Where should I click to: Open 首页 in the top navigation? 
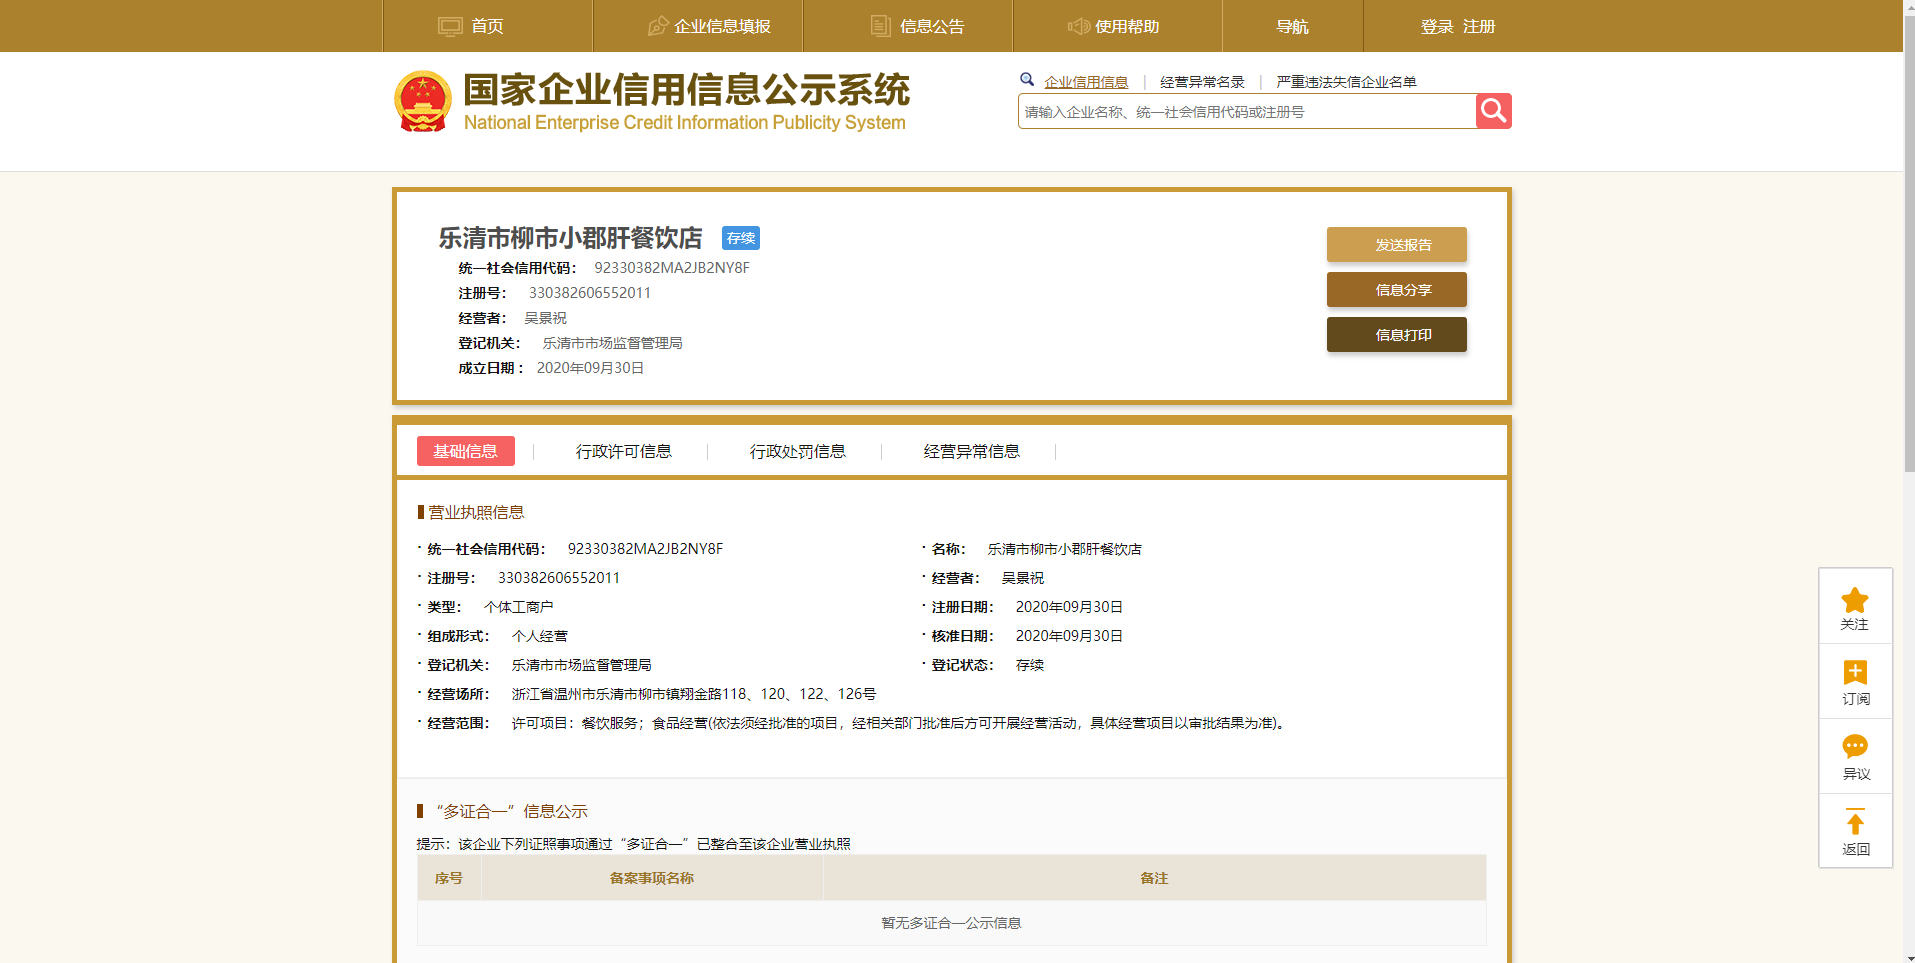487,26
